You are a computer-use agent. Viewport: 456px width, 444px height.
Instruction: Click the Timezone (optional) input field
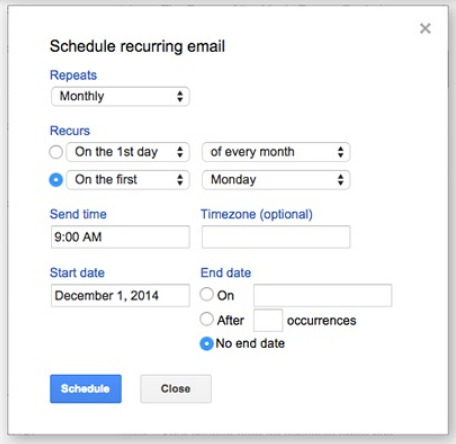[276, 237]
